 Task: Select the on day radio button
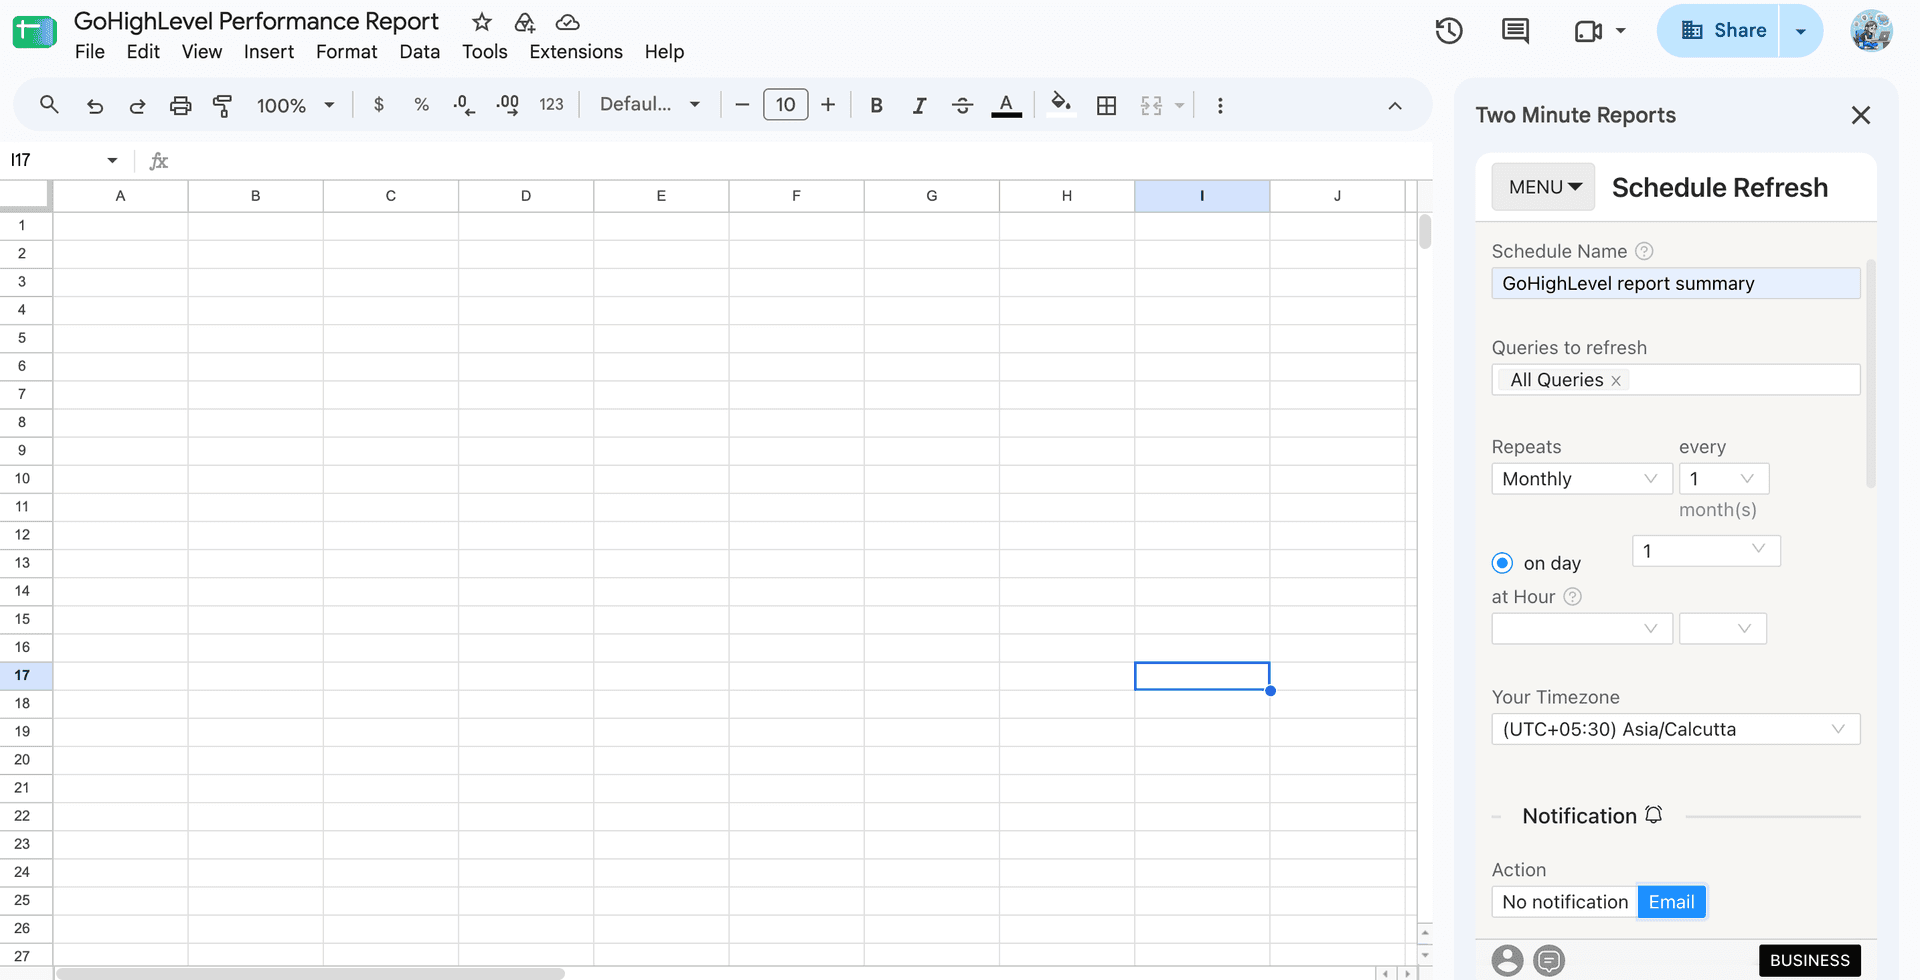pos(1502,563)
